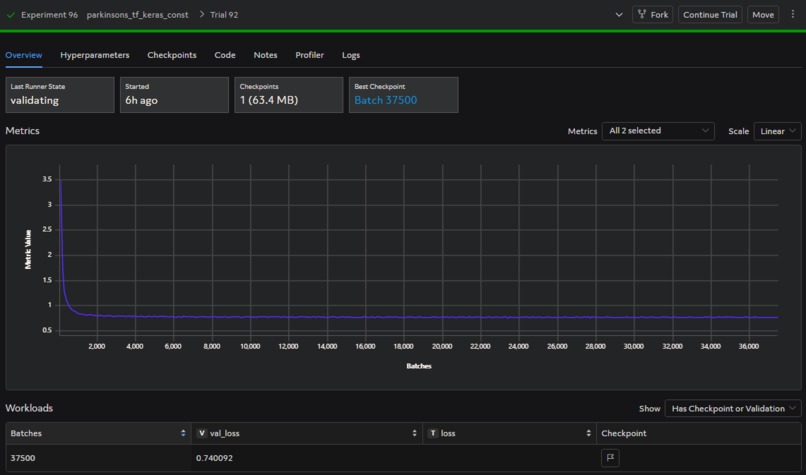
Task: Expand the chevron dropdown left of Fork
Action: coord(619,15)
